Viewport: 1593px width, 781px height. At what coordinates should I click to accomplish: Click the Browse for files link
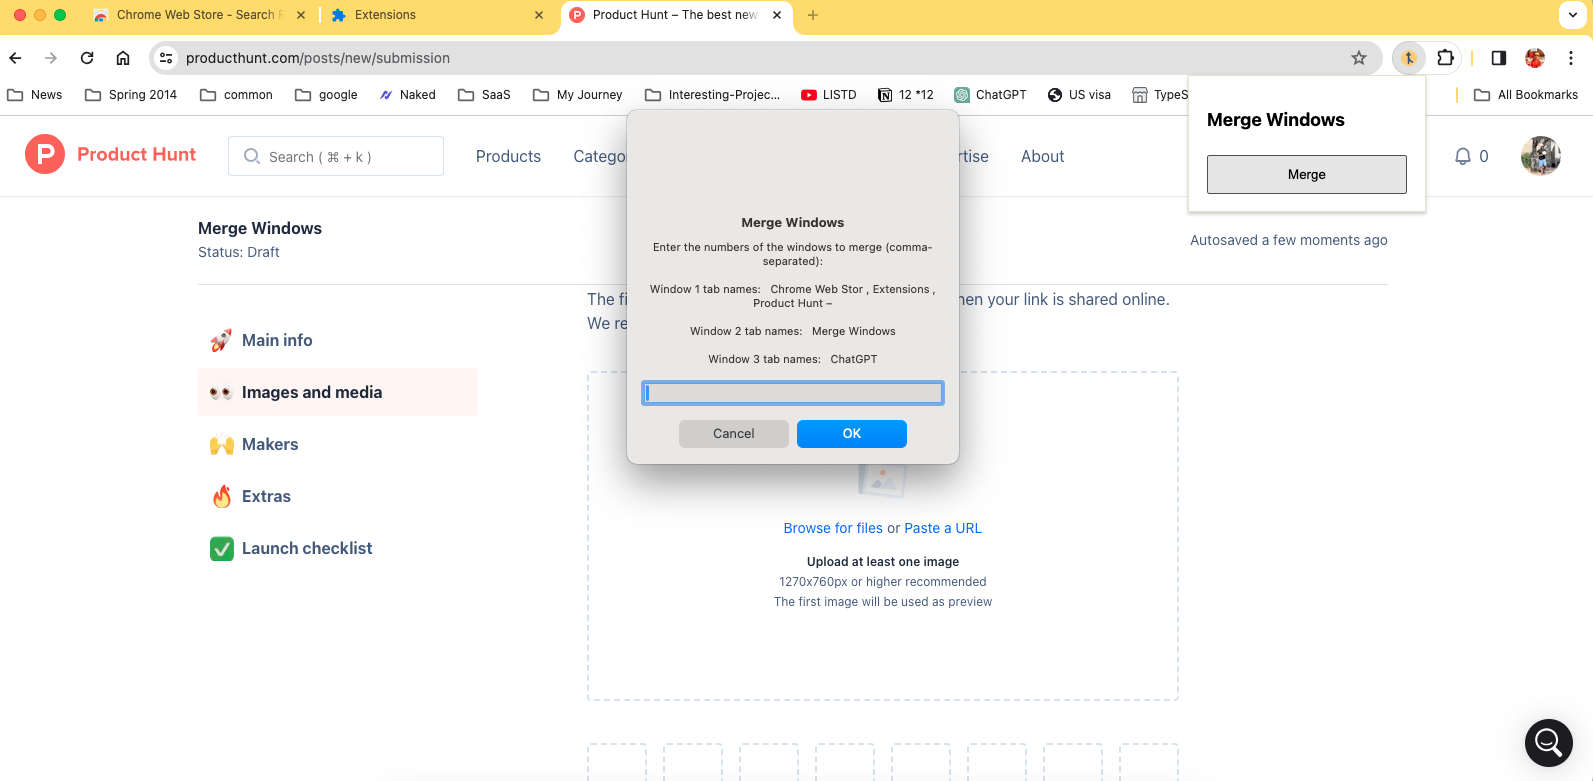pyautogui.click(x=833, y=528)
